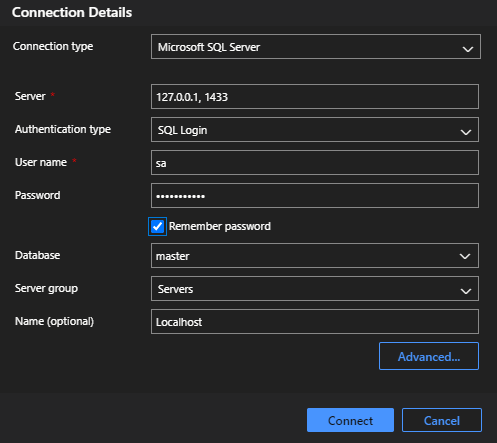The image size is (497, 443).
Task: Open the Authentication type dropdown
Action: click(x=315, y=130)
